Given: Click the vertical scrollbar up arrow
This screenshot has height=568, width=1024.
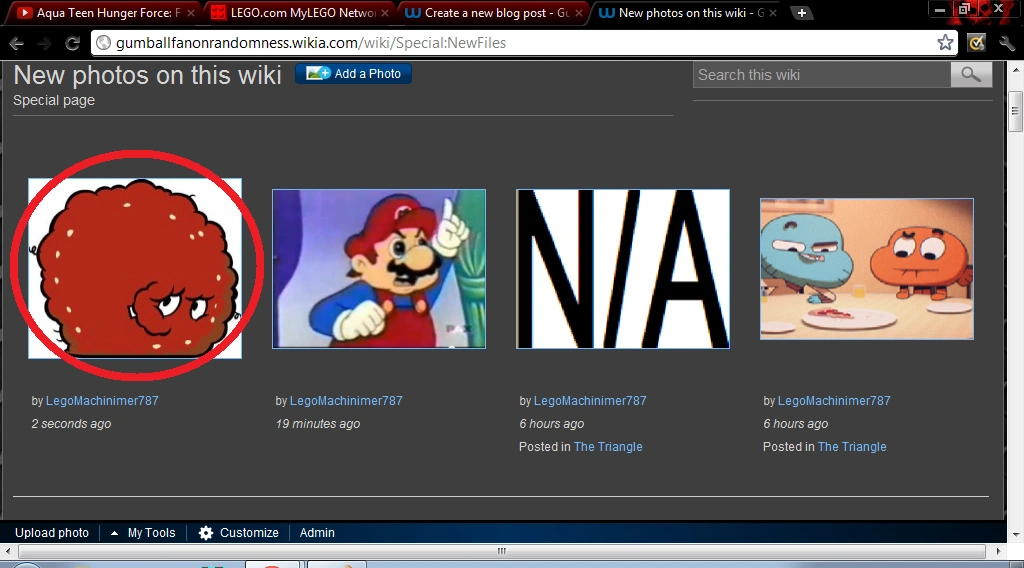Looking at the screenshot, I should click(1016, 70).
